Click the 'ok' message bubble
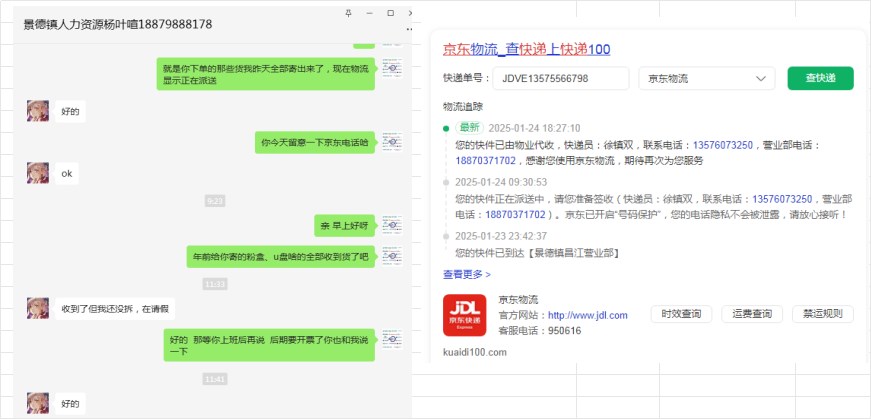 point(67,173)
